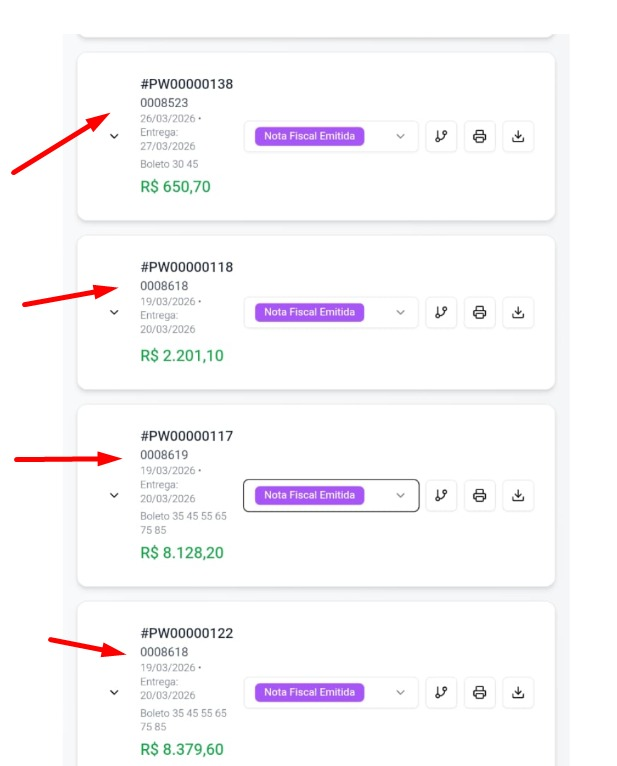Expand order #PW00000122 details chevron

point(114,692)
